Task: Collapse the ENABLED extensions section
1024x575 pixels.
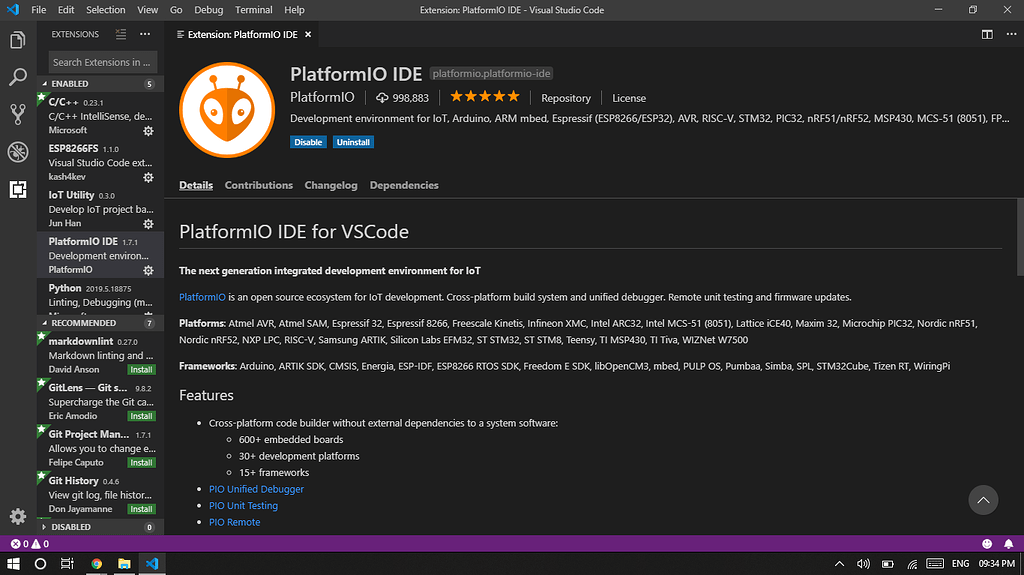Action: [100, 84]
